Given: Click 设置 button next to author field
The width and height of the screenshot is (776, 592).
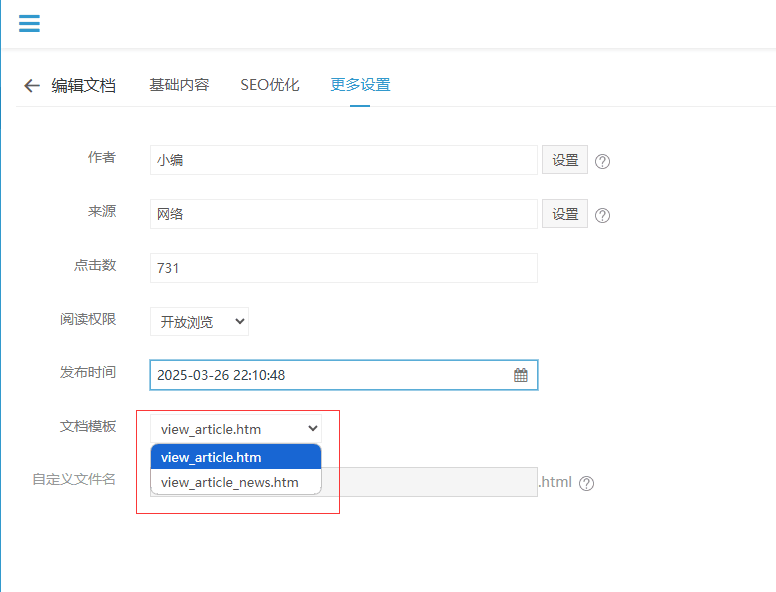Looking at the screenshot, I should point(565,159).
